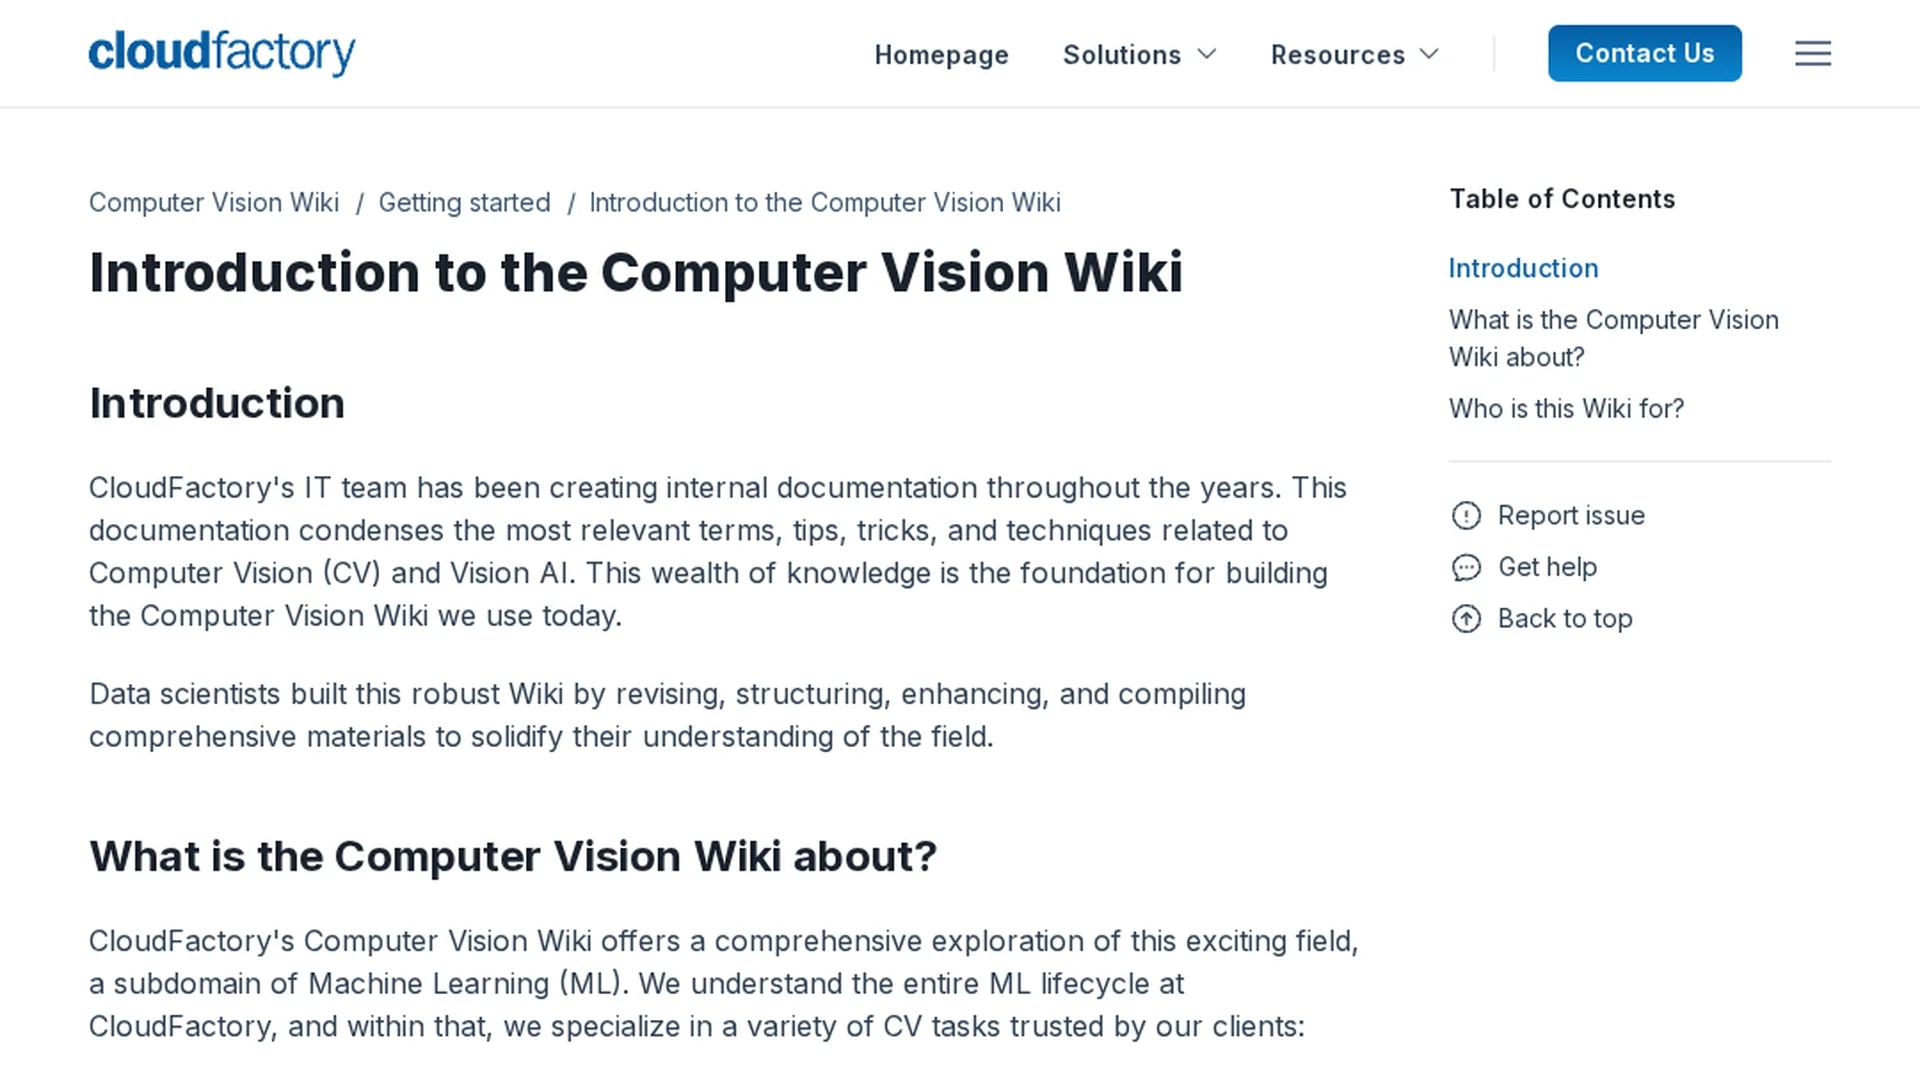Click the Back to top text link
The image size is (1920, 1080).
click(1565, 619)
